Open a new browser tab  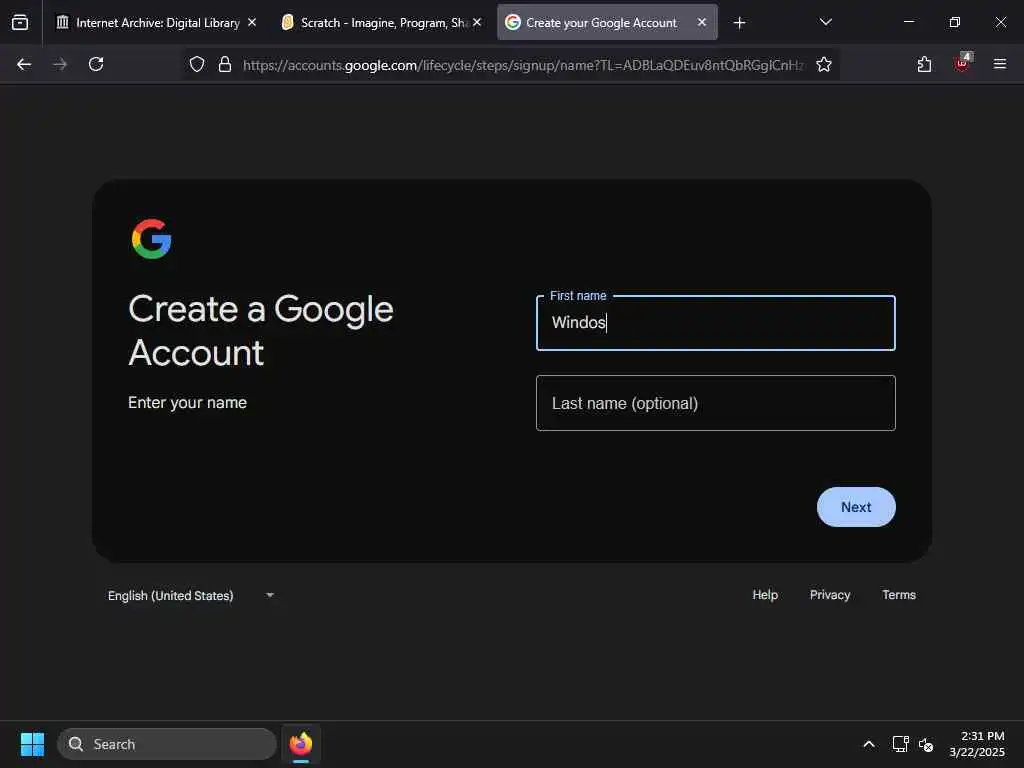pos(739,23)
